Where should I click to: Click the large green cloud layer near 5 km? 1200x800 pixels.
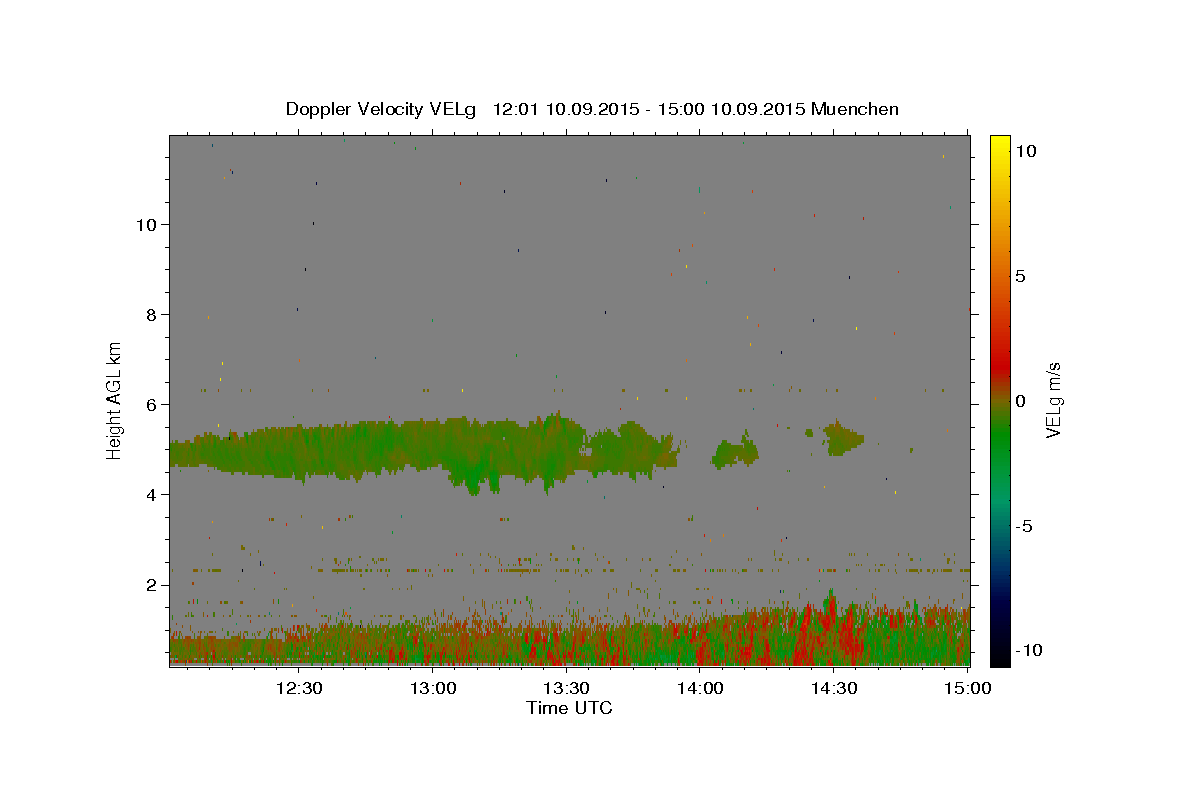pos(425,450)
